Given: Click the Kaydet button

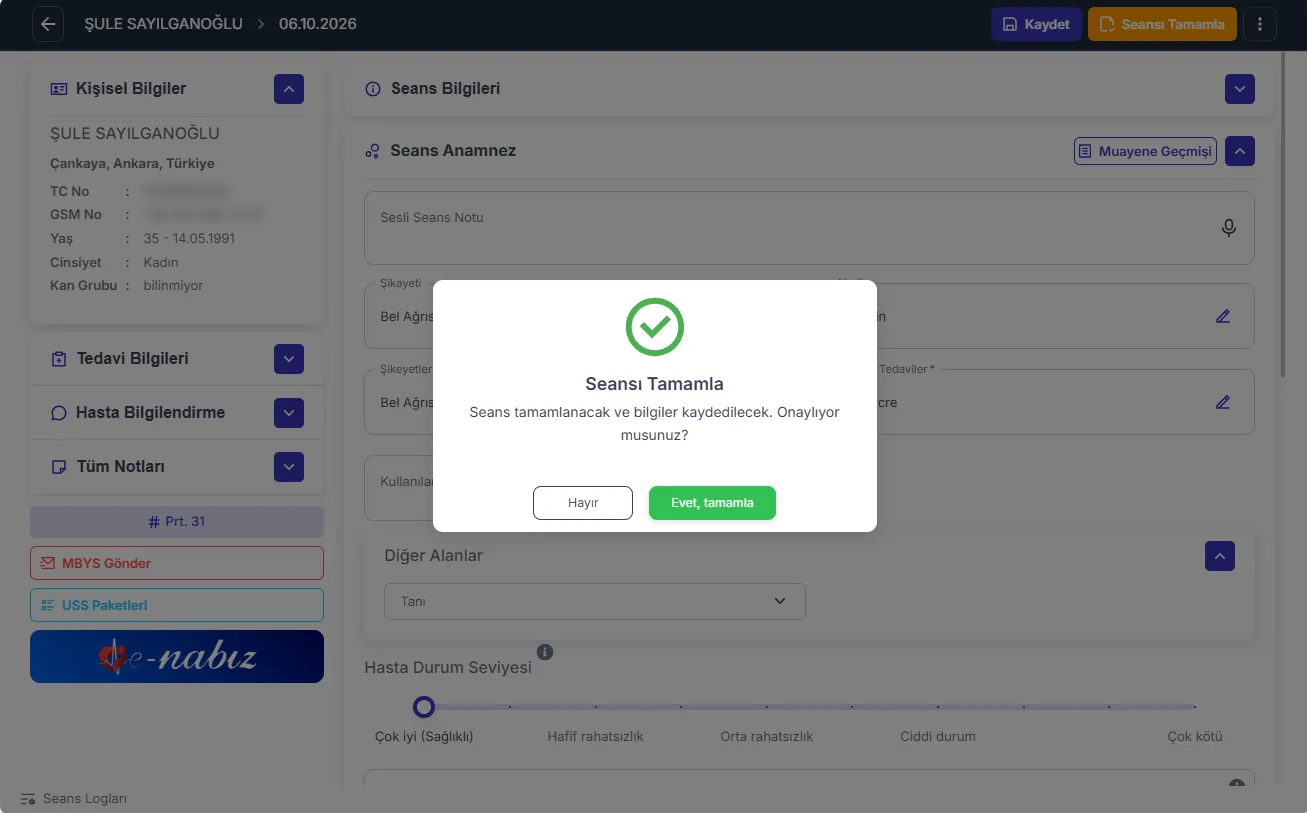Looking at the screenshot, I should pos(1036,24).
